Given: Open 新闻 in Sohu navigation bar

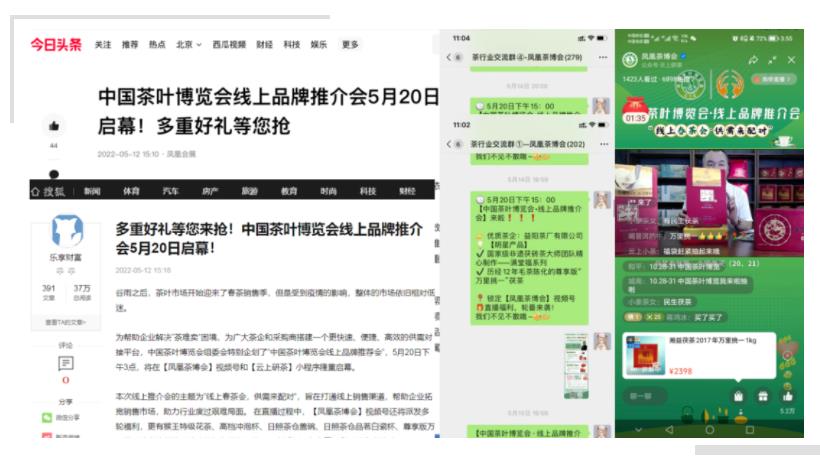Looking at the screenshot, I should point(92,191).
